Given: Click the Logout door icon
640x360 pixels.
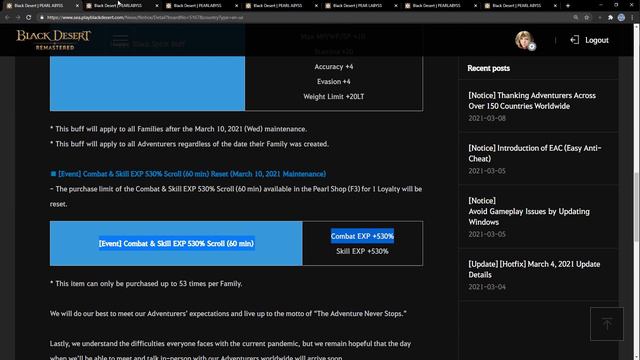Looking at the screenshot, I should [574, 40].
